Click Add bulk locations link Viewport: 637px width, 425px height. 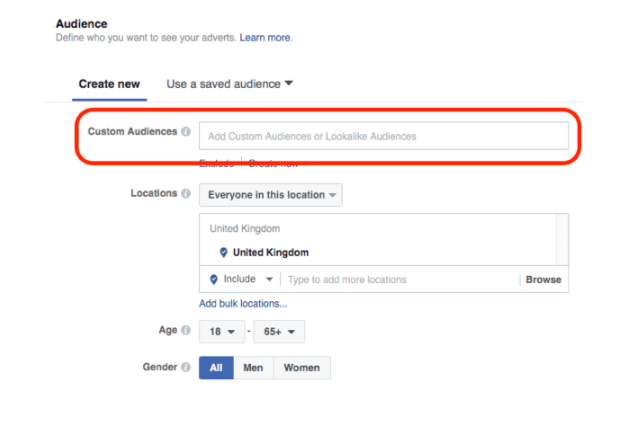(x=242, y=304)
